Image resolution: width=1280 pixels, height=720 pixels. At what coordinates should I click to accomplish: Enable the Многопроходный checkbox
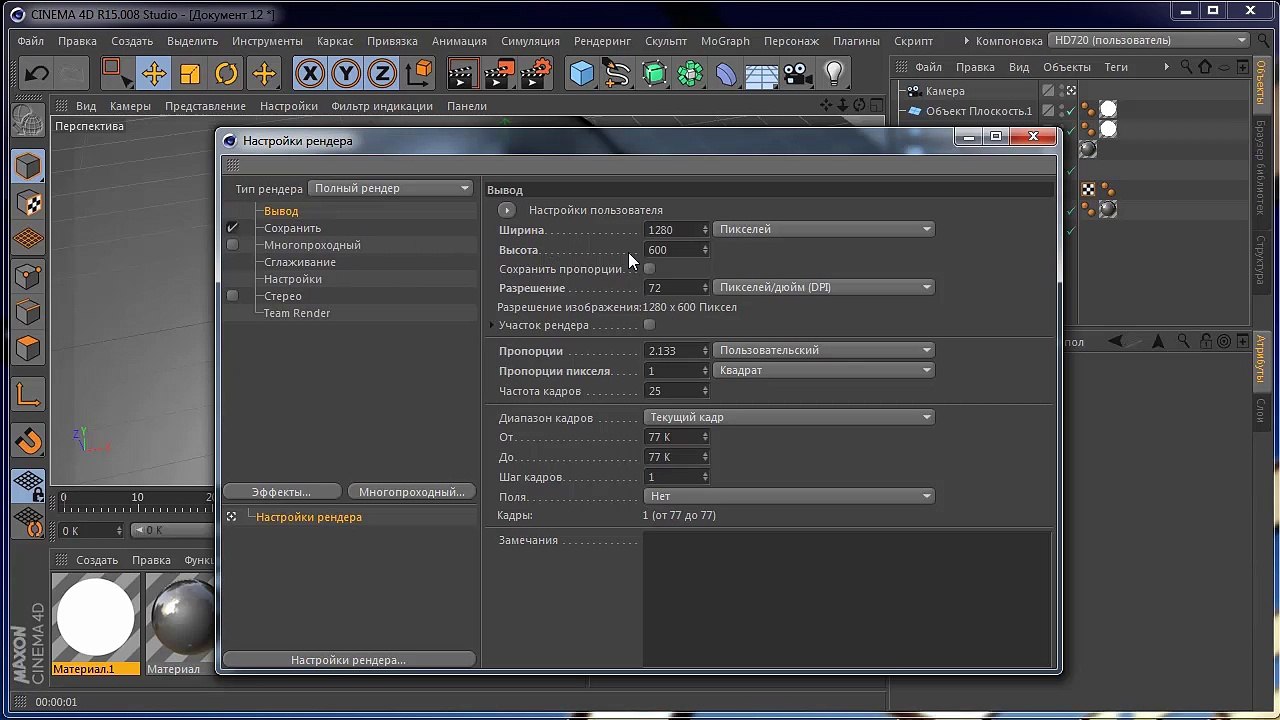point(232,245)
